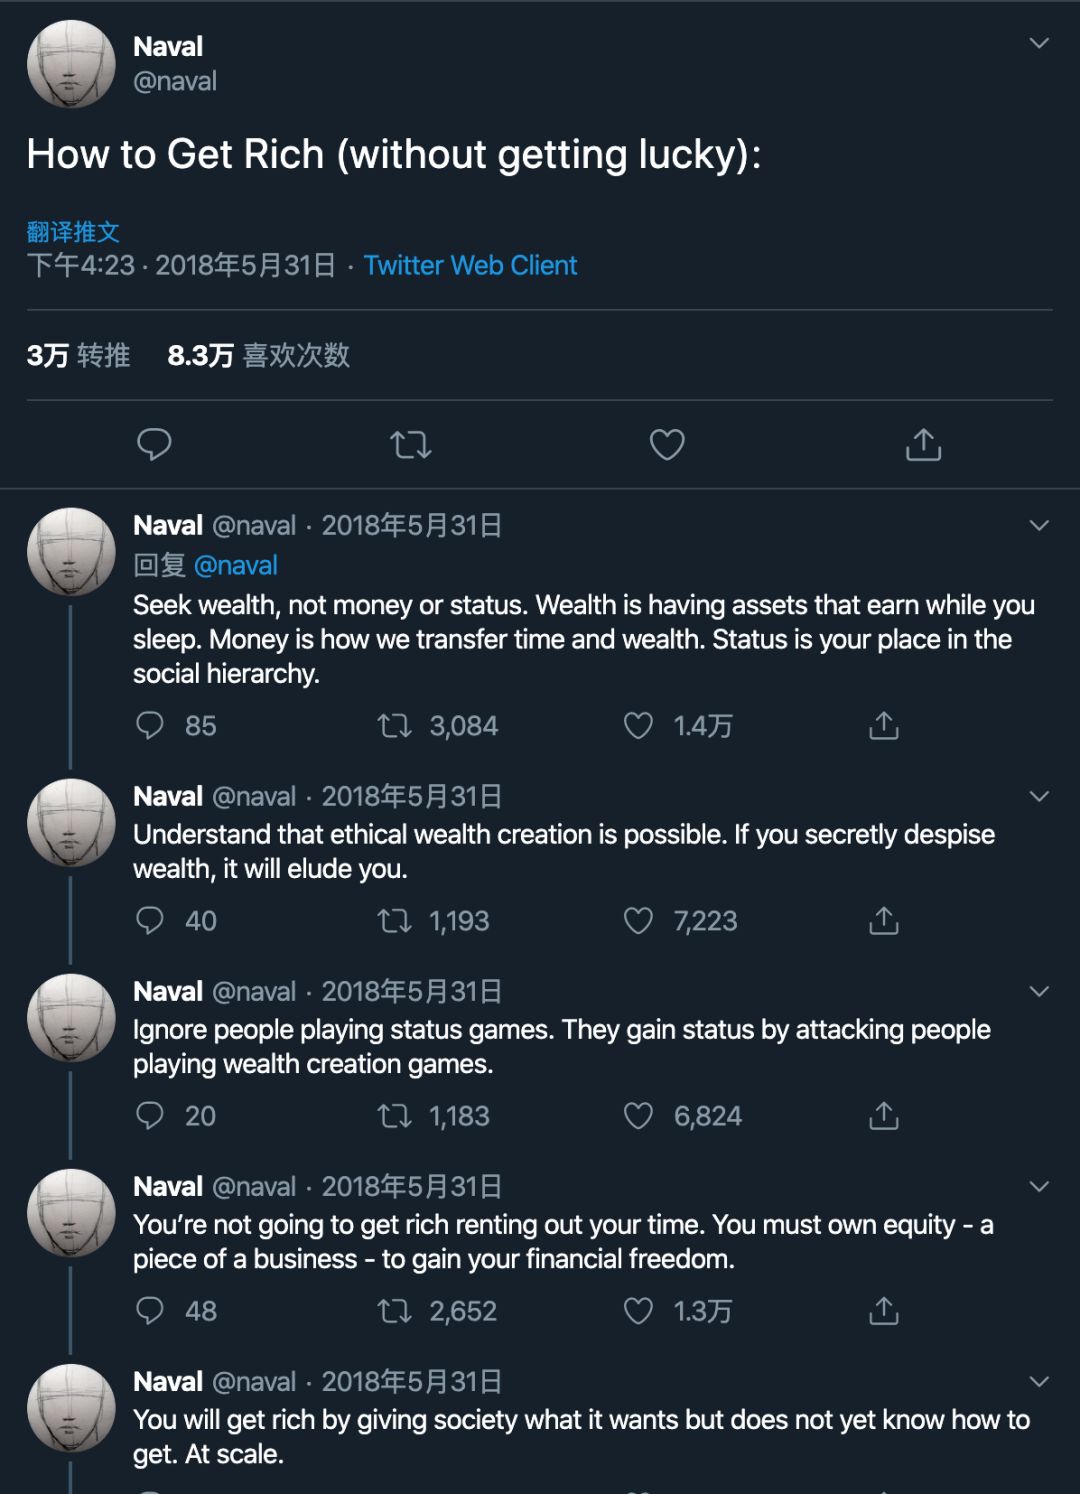Reply to the main How to Get Rich tweet
1080x1494 pixels.
tap(154, 444)
